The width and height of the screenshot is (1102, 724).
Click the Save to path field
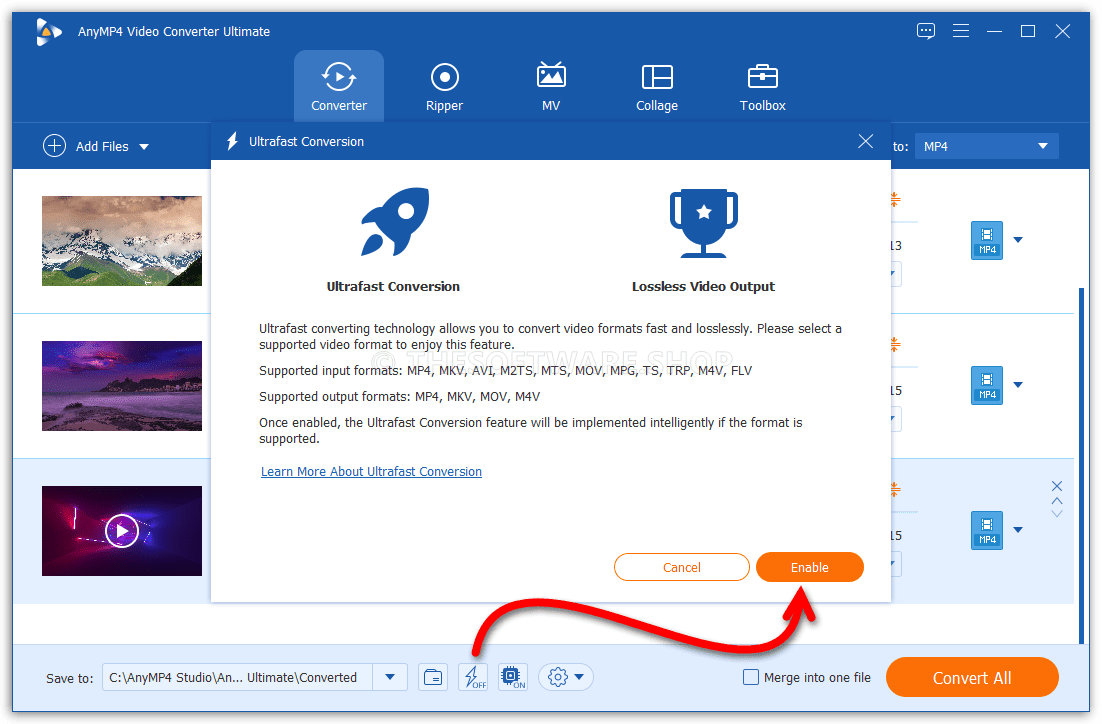tap(238, 678)
